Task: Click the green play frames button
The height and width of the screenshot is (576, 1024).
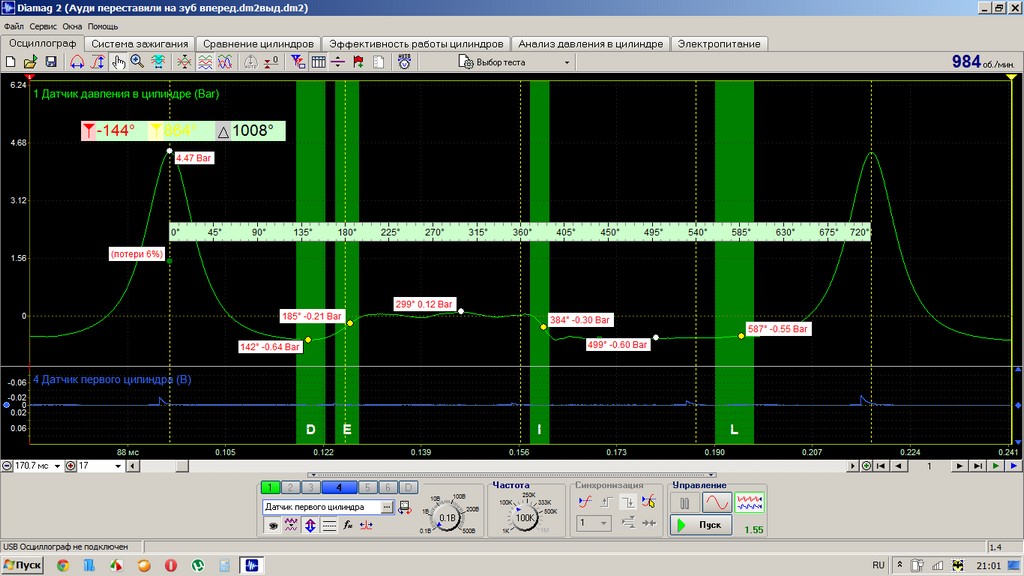Action: pos(996,466)
